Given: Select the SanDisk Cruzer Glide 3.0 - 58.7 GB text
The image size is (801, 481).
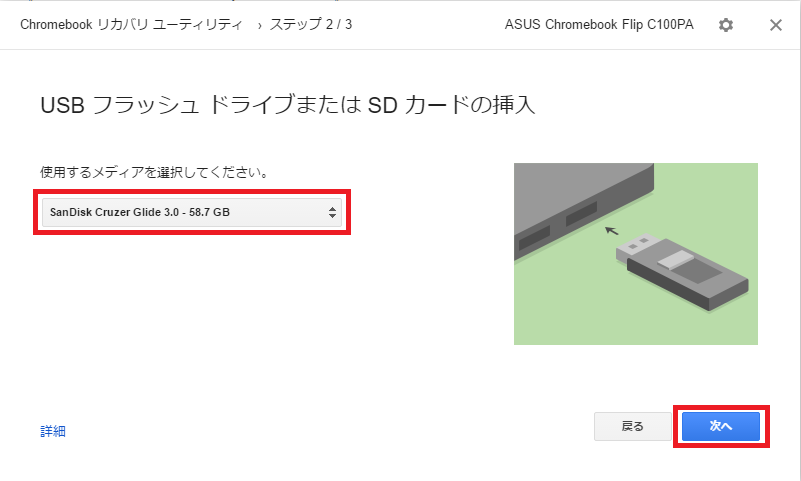Looking at the screenshot, I should coord(140,212).
